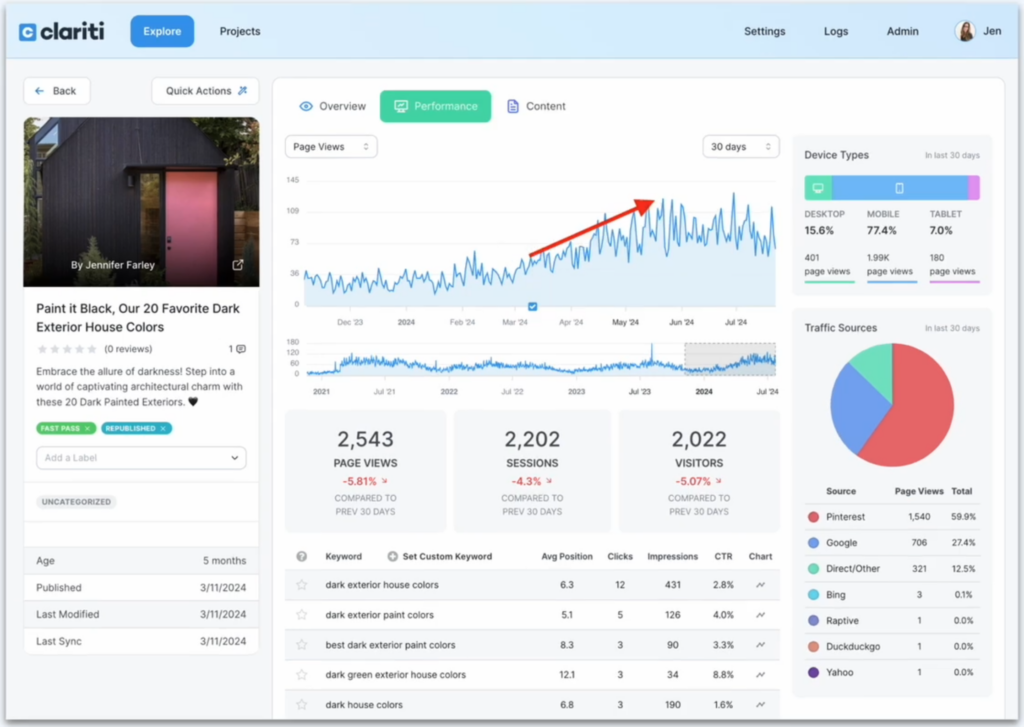The width and height of the screenshot is (1024, 727).
Task: Click the keyword table help question icon
Action: [x=302, y=556]
